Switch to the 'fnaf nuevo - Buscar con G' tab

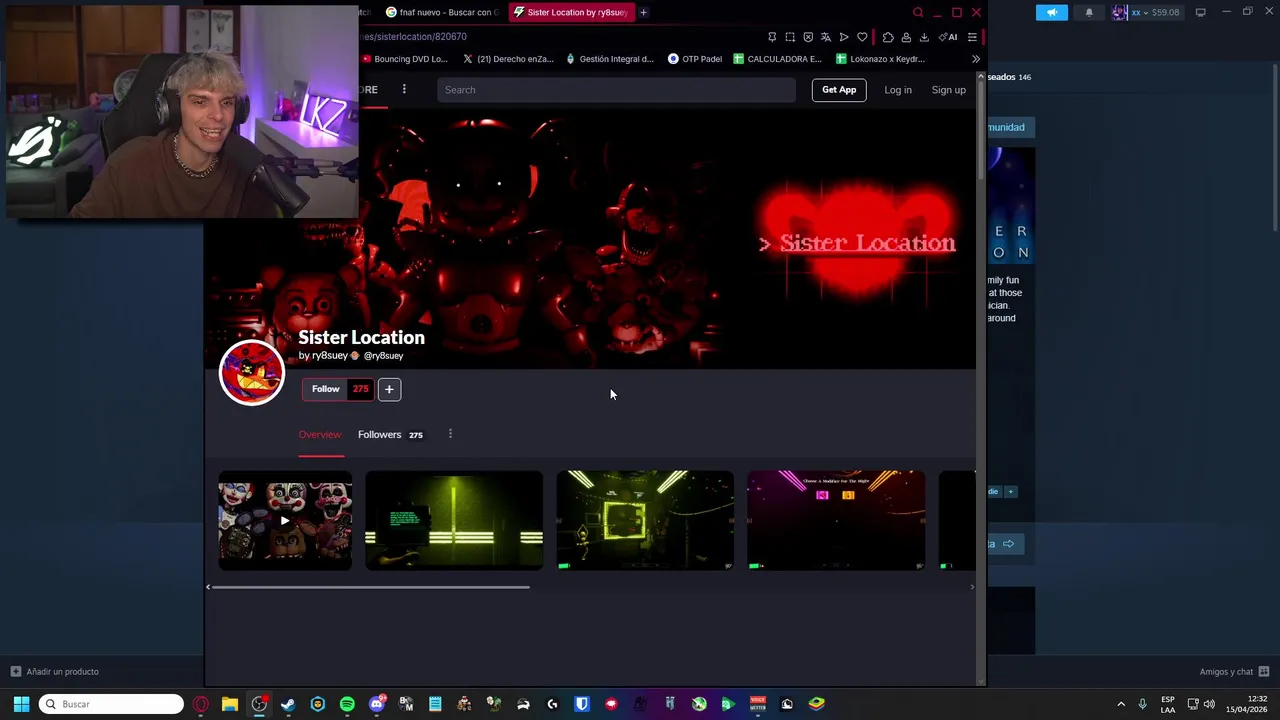441,12
